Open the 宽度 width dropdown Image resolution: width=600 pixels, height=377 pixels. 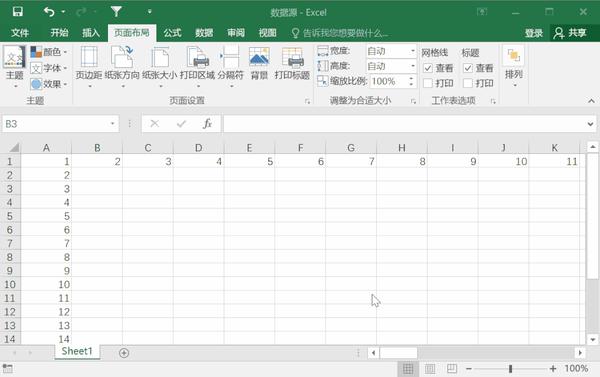coord(413,51)
